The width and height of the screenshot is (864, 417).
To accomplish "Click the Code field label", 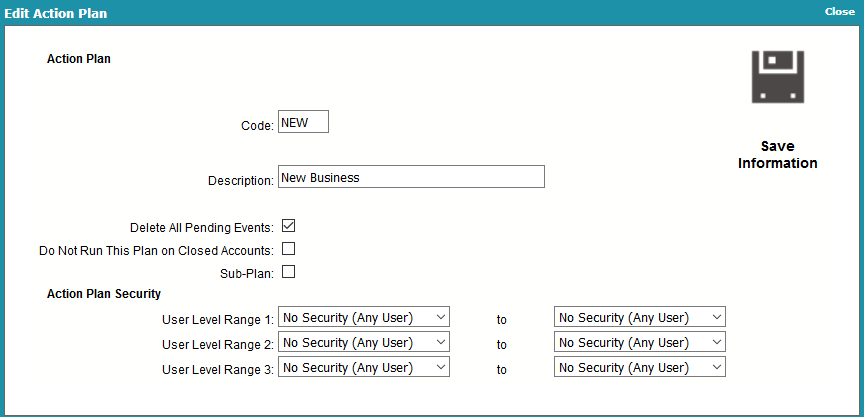I will pos(257,126).
